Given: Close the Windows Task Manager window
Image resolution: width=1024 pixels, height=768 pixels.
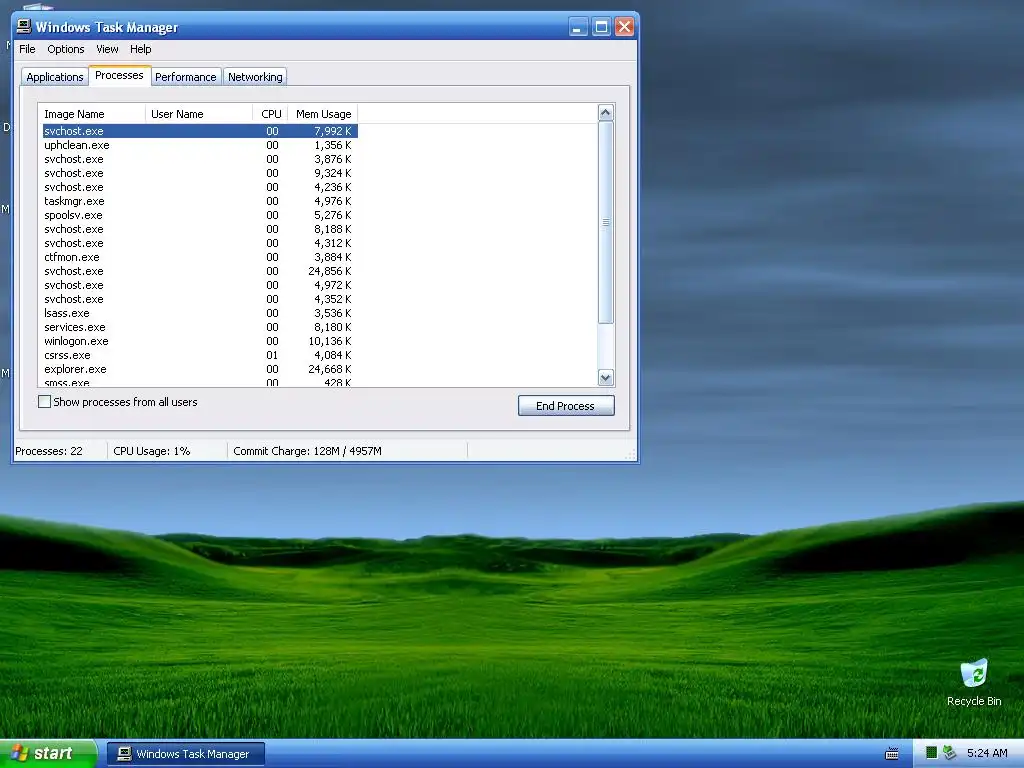Looking at the screenshot, I should (x=624, y=27).
